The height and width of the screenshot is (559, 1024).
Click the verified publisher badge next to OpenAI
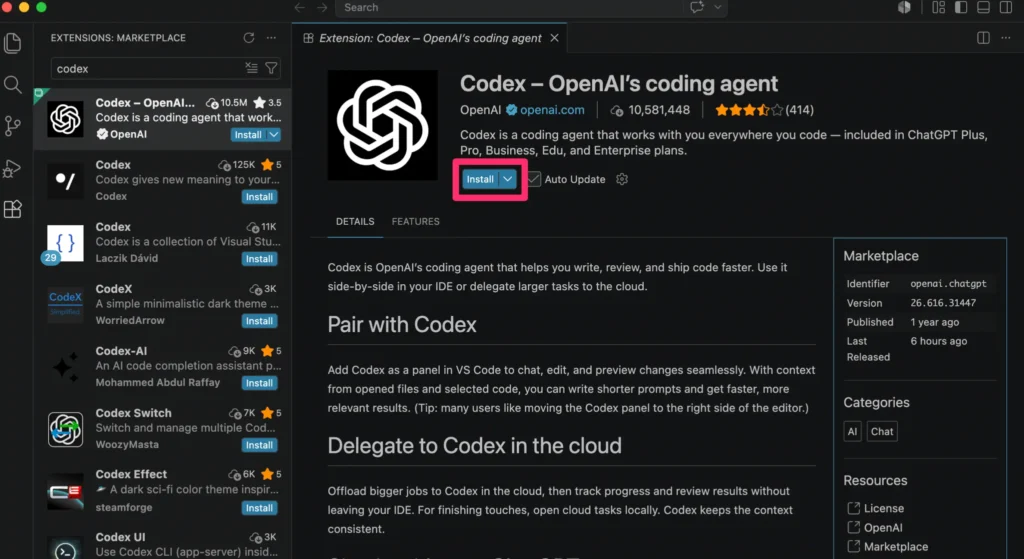[x=511, y=110]
